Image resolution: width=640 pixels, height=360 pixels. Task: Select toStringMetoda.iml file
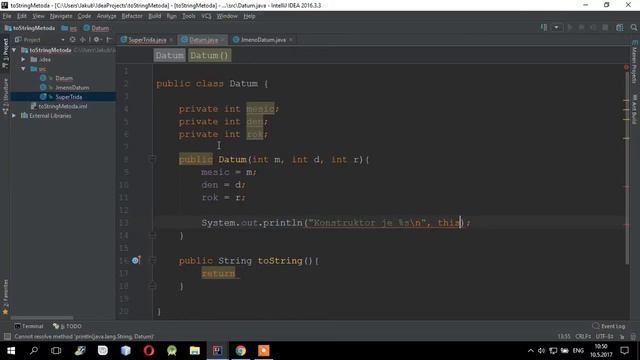pos(62,107)
